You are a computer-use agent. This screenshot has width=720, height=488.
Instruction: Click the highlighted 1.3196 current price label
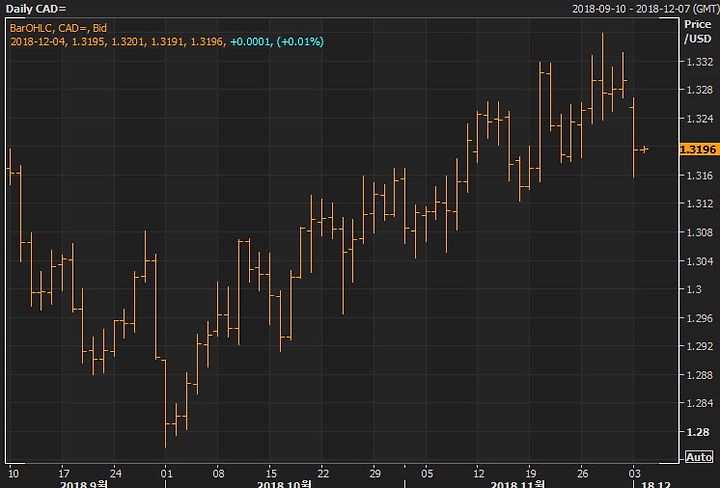point(698,149)
